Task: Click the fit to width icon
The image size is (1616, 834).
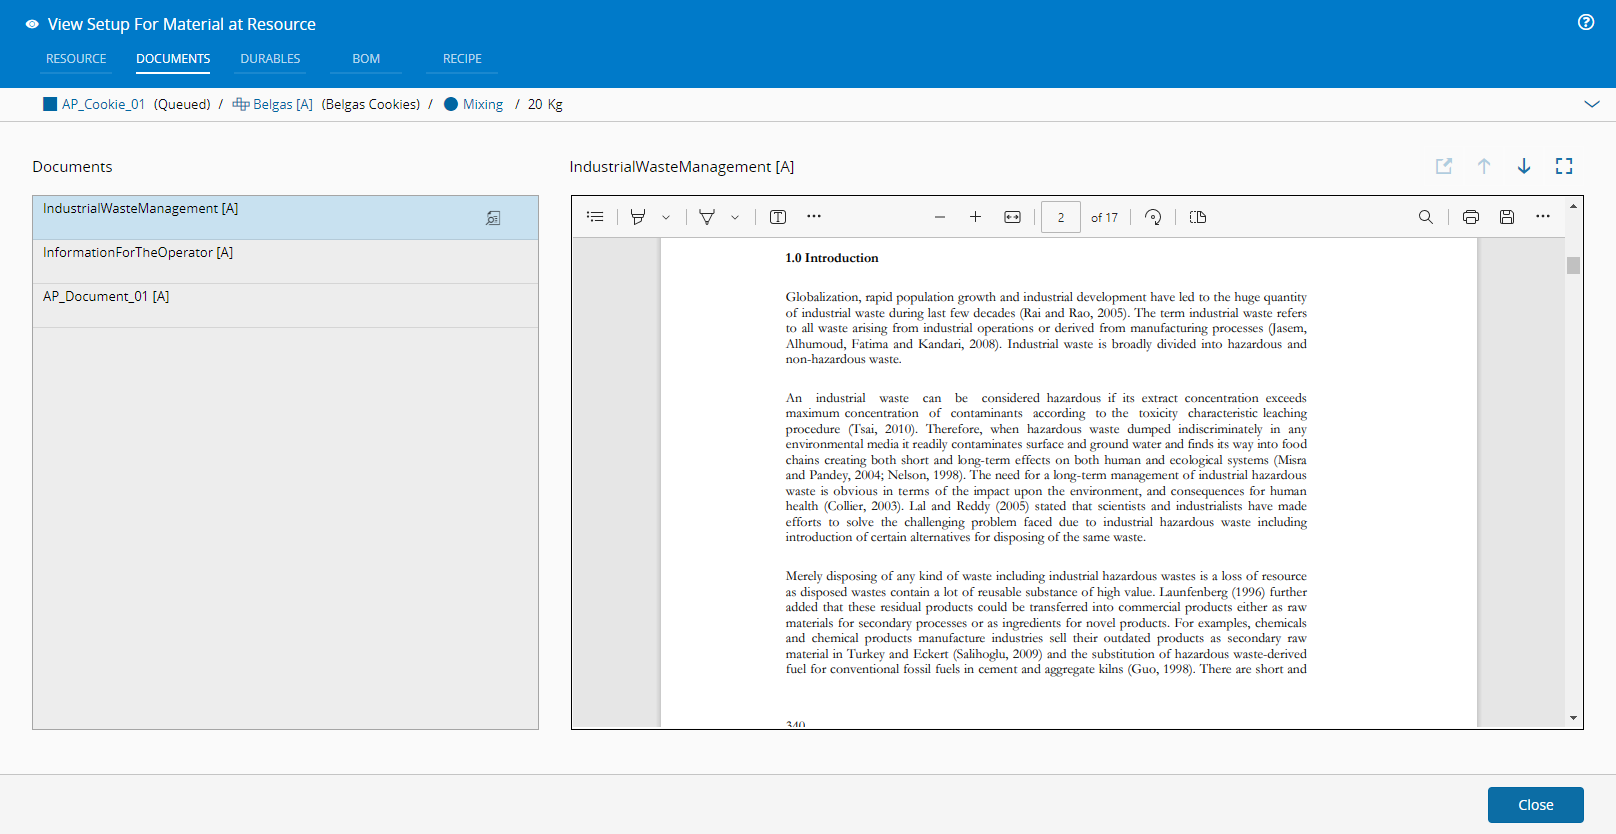Action: point(1012,217)
